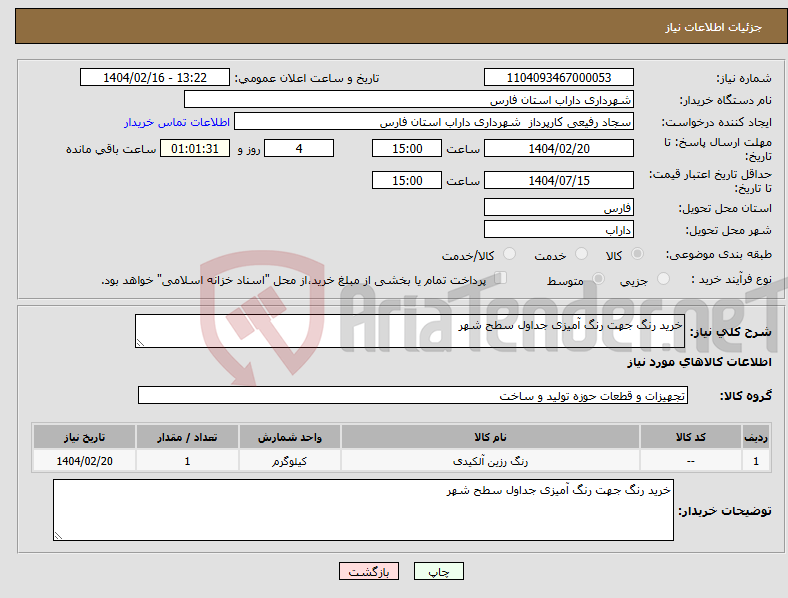Click the price validity hour 15:00 field
This screenshot has width=788, height=598.
407,180
